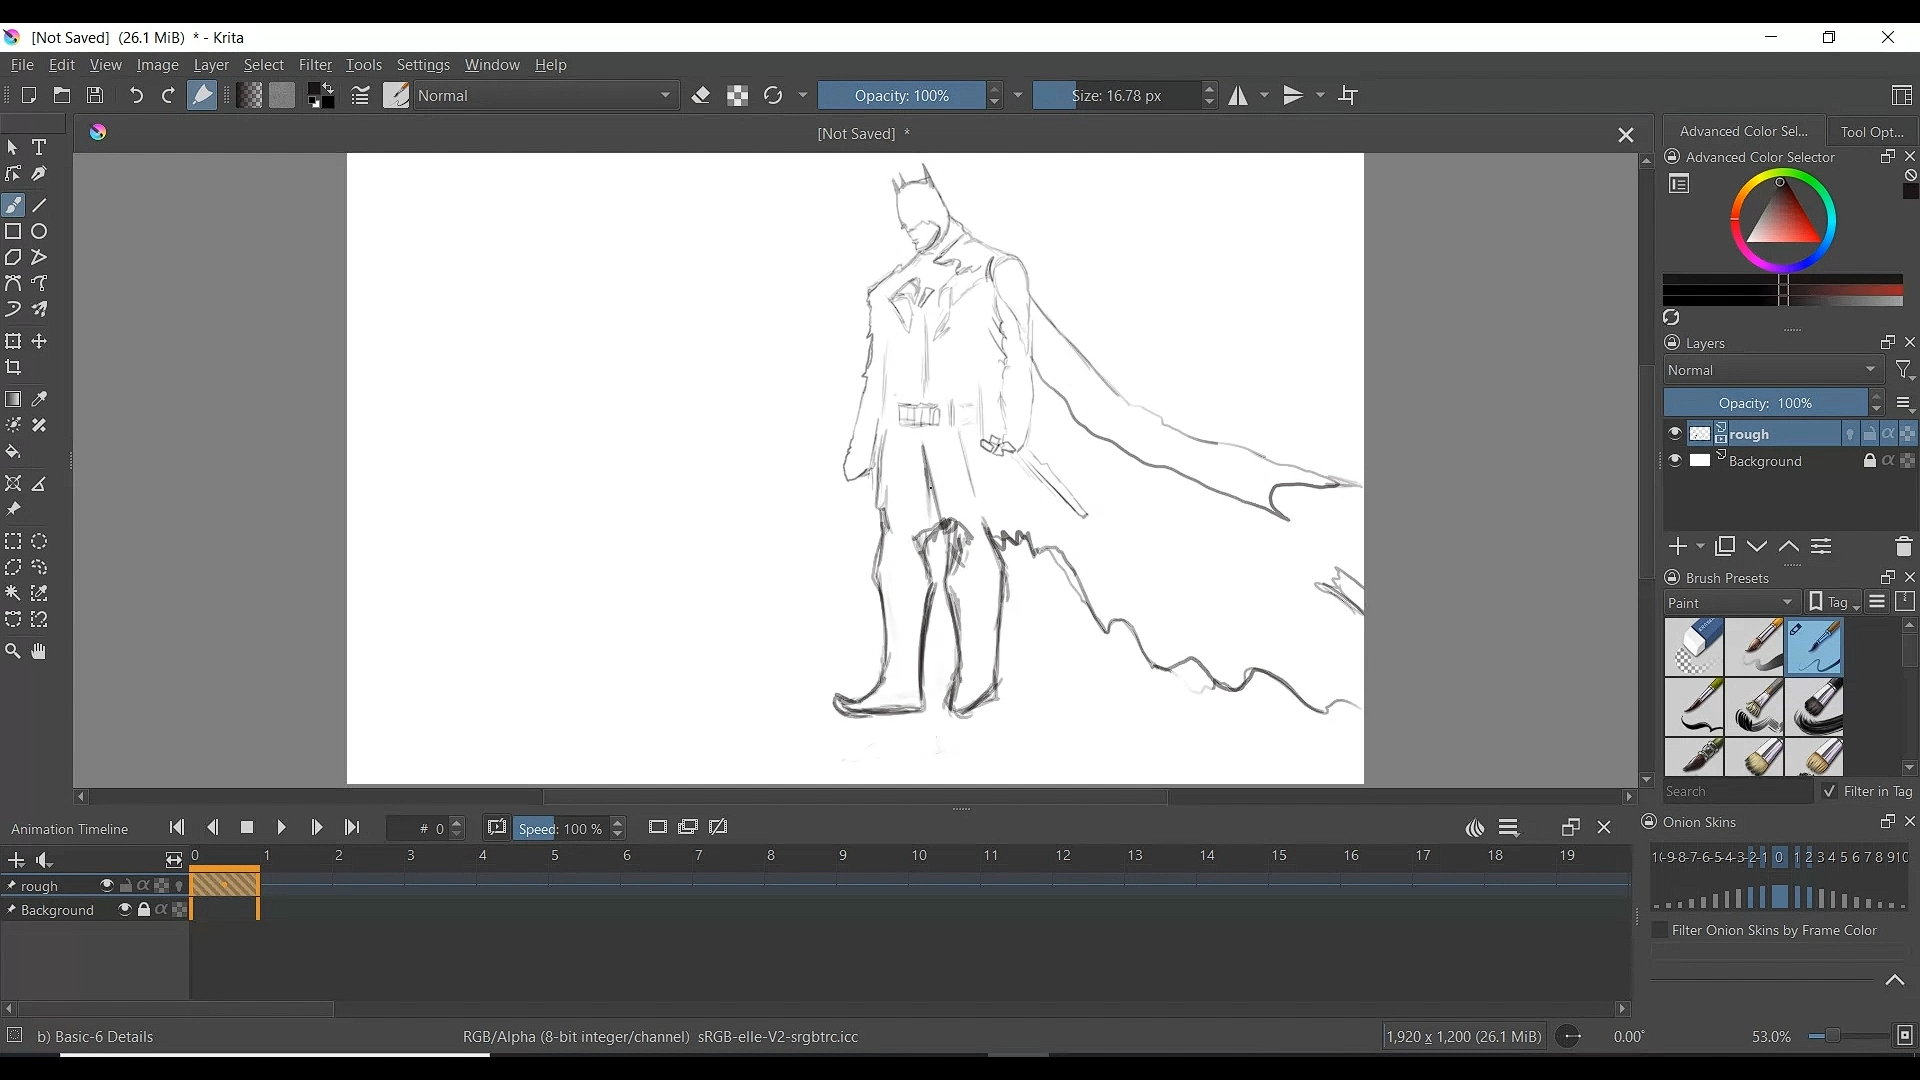1920x1080 pixels.
Task: Choose the Color sampler eyedropper tool
Action: point(40,400)
